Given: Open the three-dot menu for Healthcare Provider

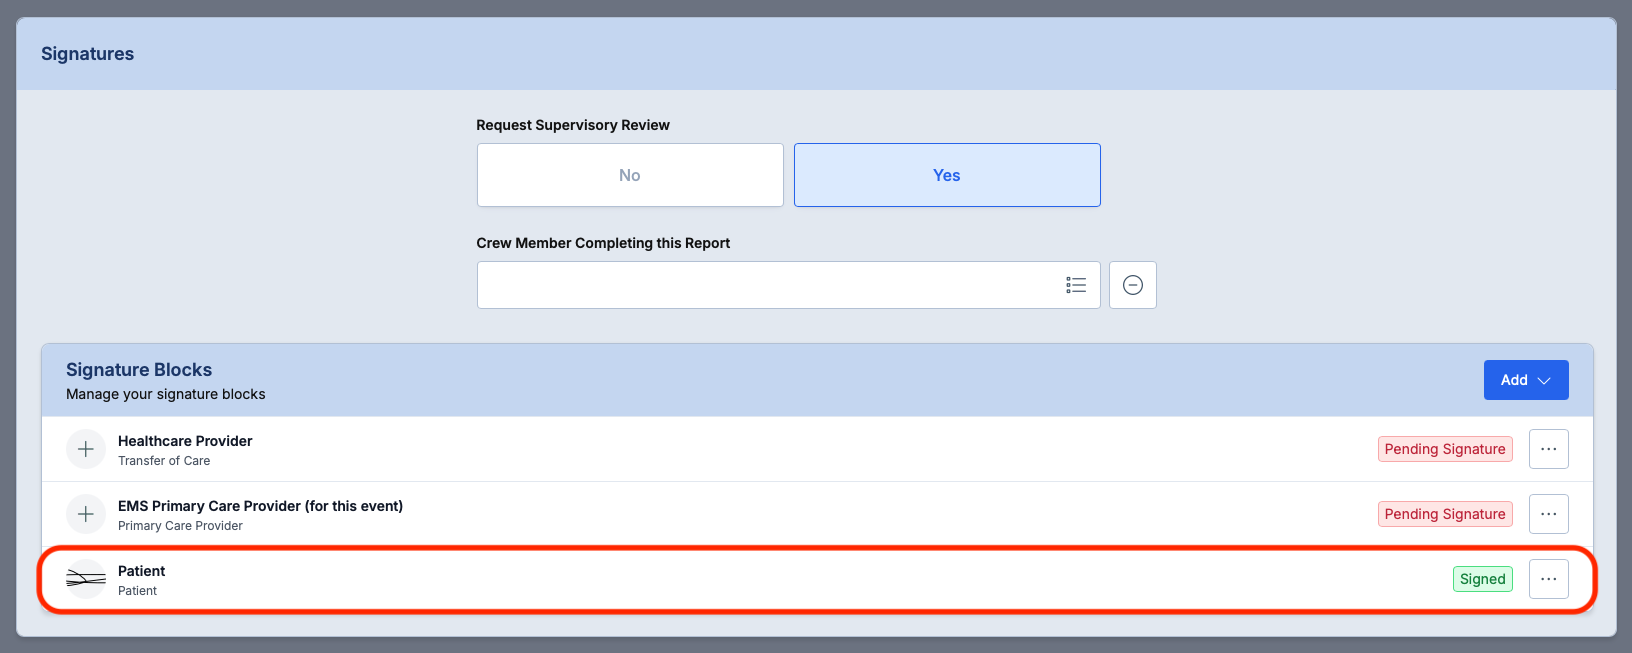Looking at the screenshot, I should pyautogui.click(x=1548, y=449).
